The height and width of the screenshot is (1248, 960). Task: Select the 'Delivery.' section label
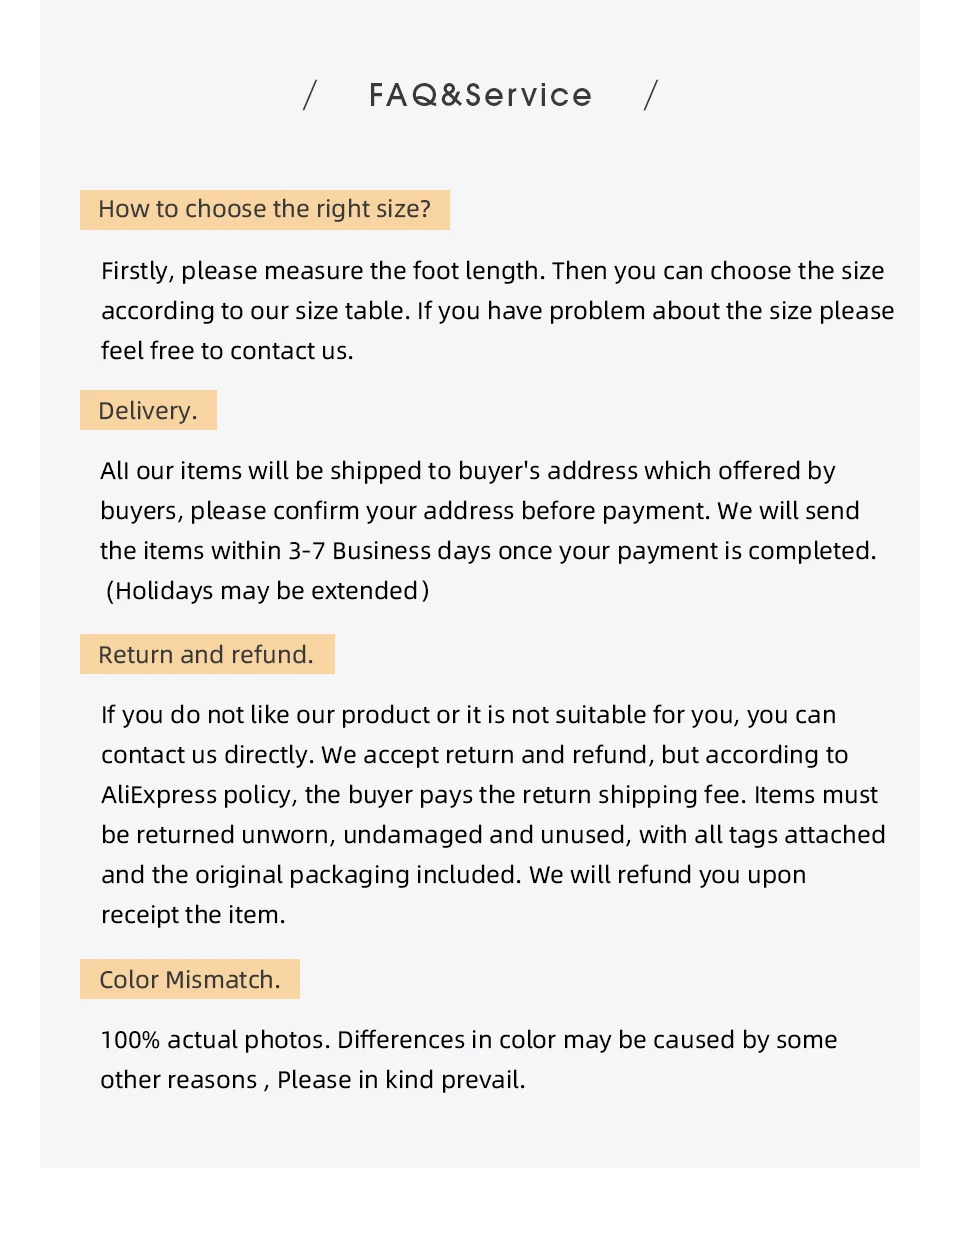(148, 410)
